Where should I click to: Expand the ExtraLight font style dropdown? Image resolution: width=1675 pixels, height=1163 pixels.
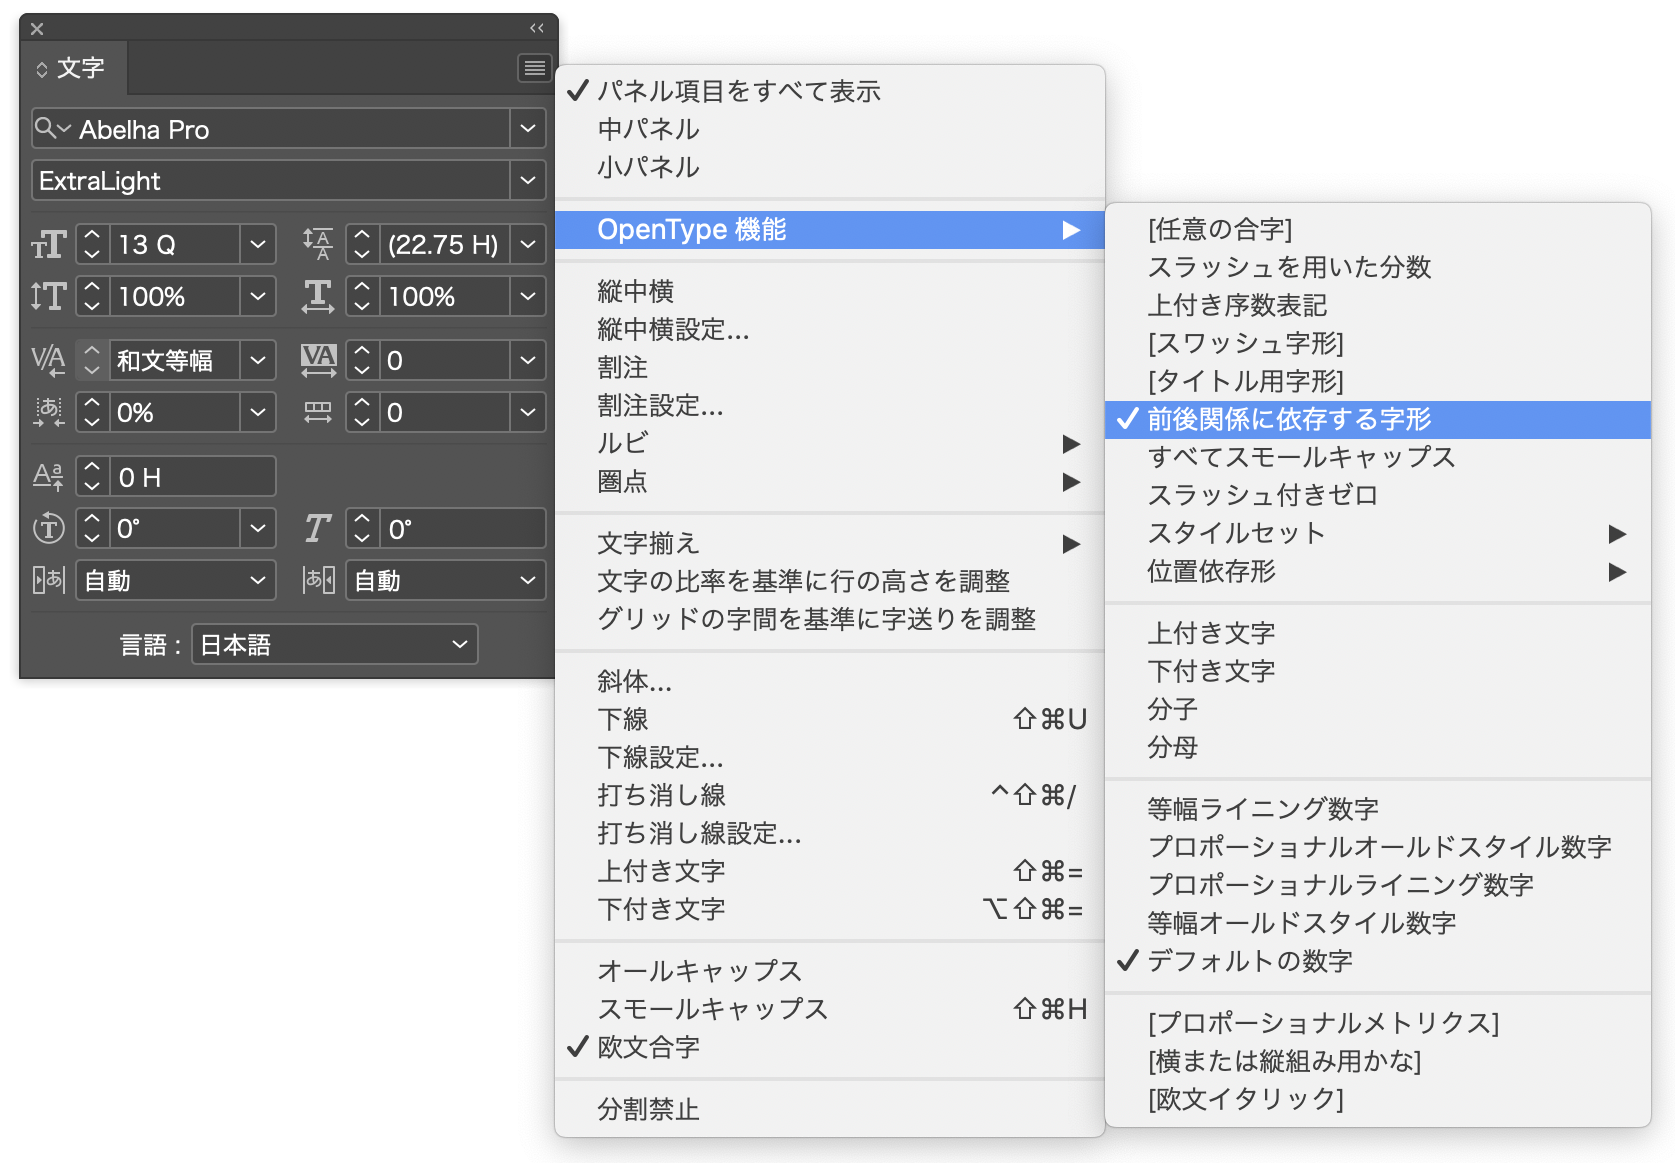pyautogui.click(x=528, y=181)
